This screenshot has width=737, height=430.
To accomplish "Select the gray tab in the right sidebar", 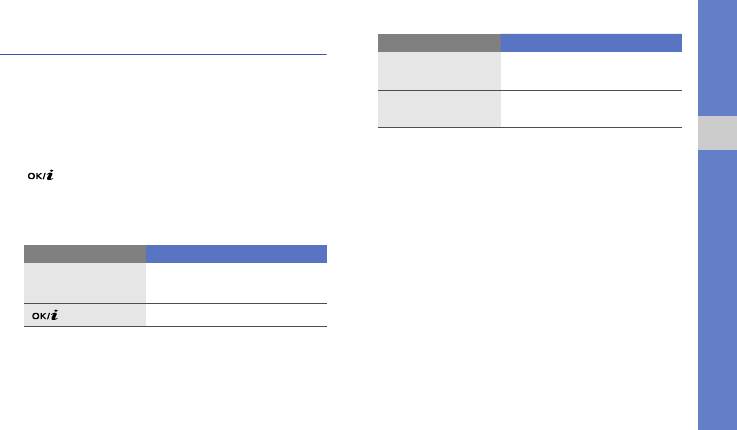I will (x=716, y=132).
